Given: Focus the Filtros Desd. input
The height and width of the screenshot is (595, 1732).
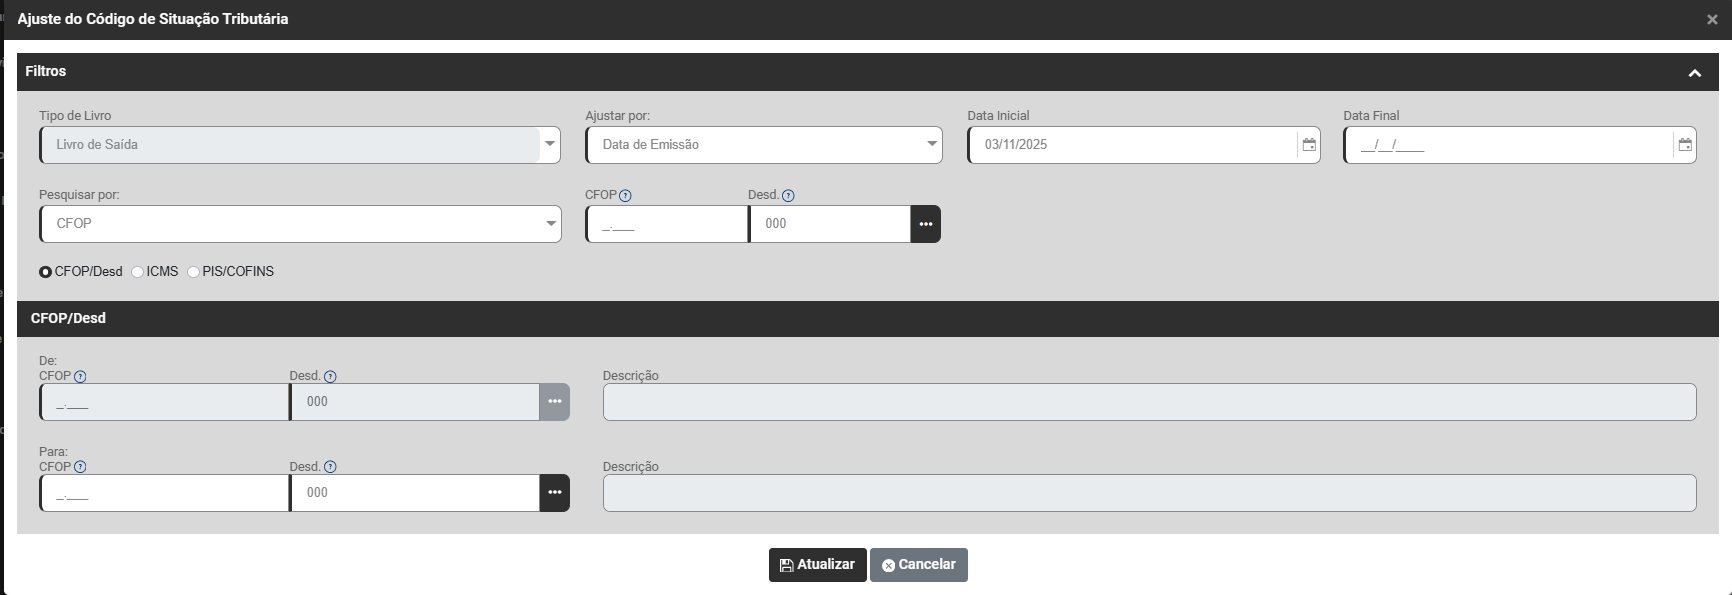Looking at the screenshot, I should tap(830, 224).
